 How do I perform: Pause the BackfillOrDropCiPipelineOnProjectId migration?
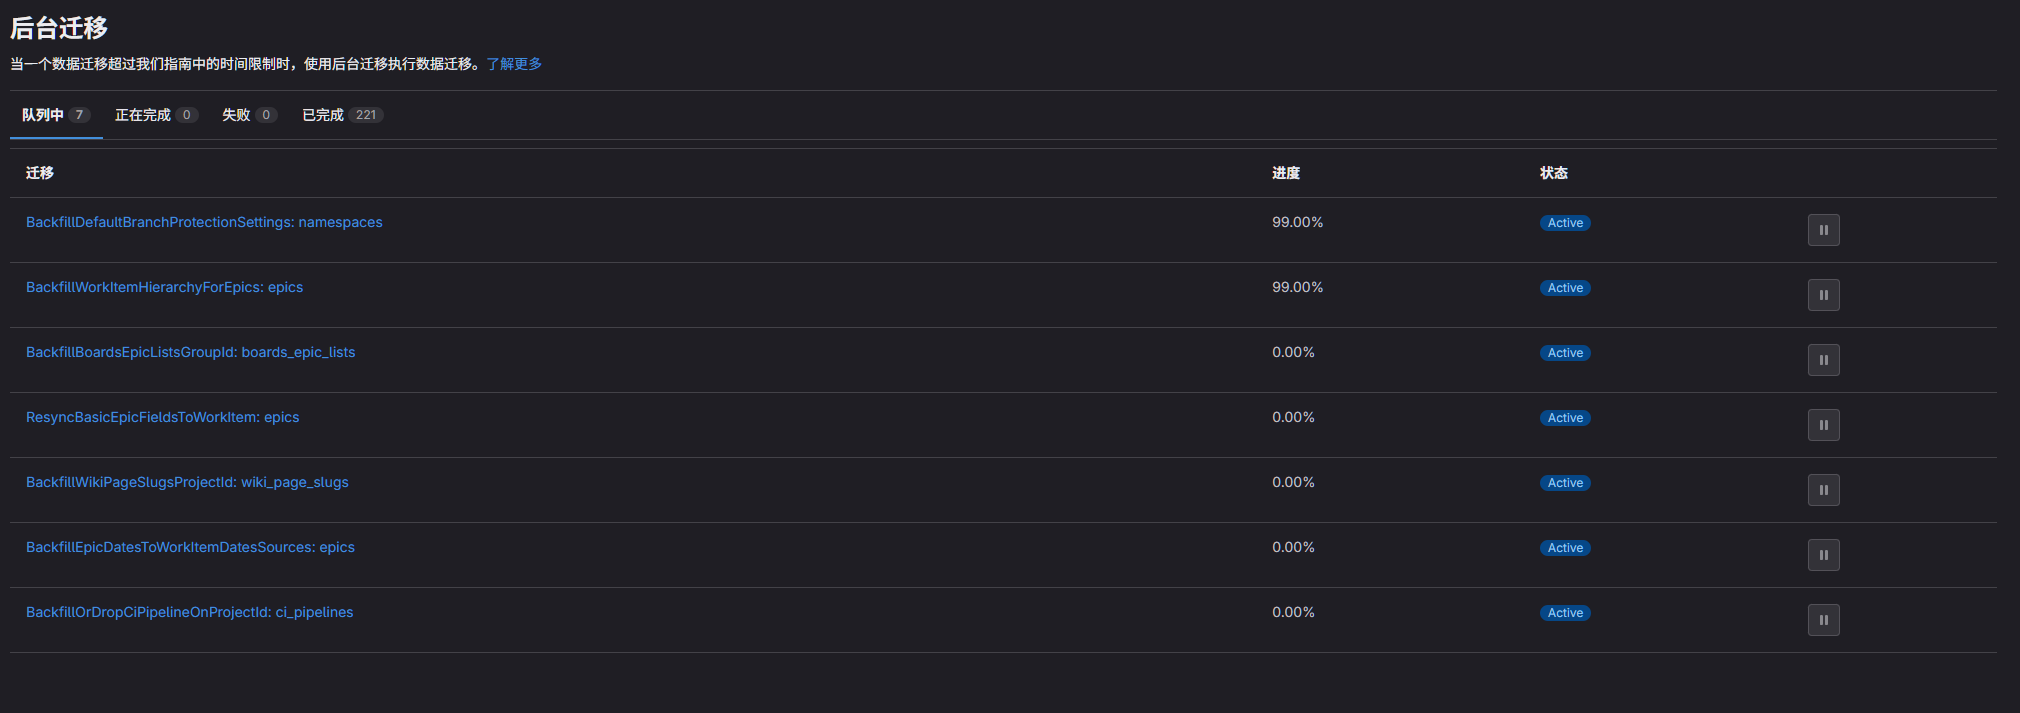[1823, 620]
